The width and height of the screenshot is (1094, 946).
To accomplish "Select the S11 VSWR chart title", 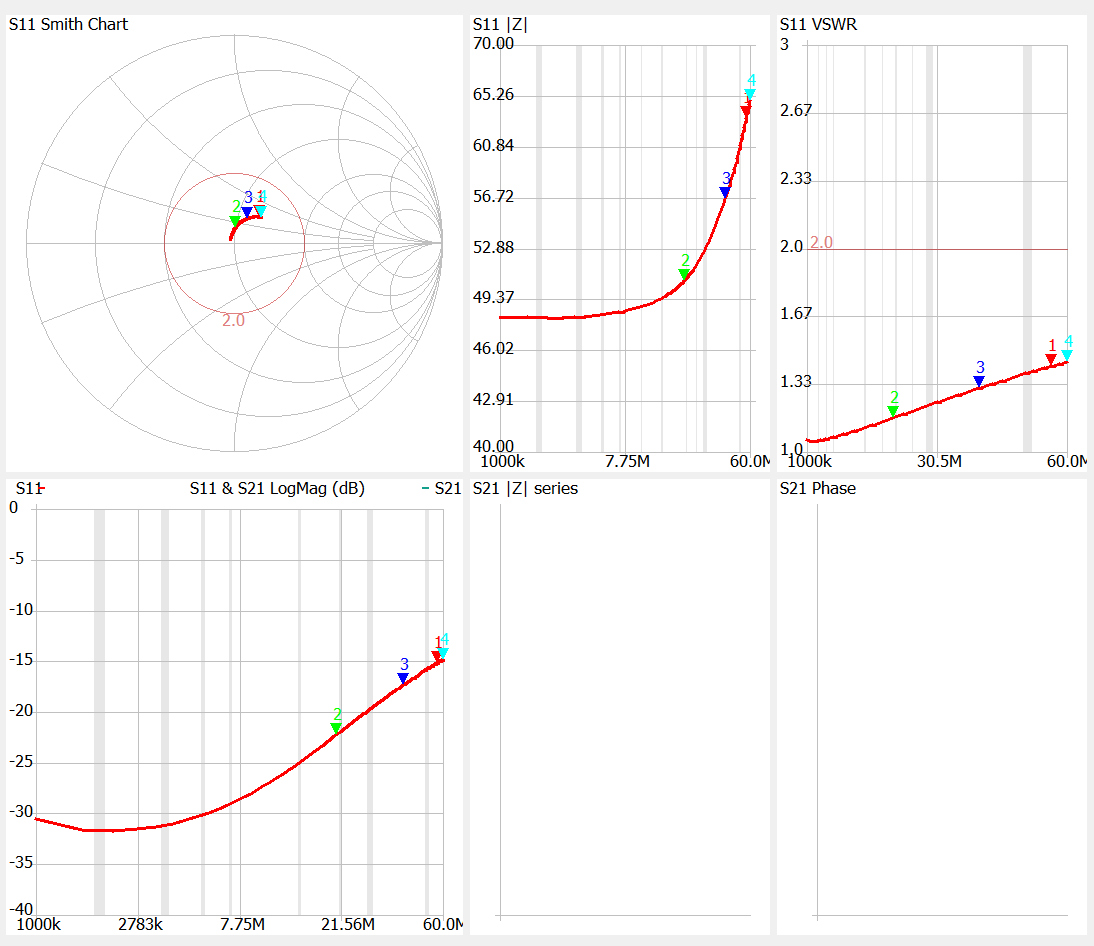I will coord(818,24).
